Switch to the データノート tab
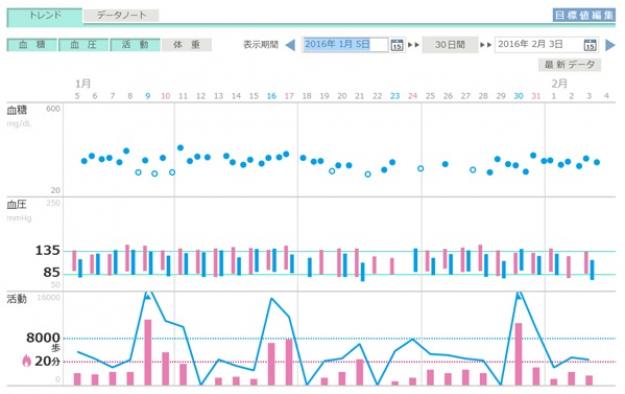Image resolution: width=625 pixels, height=394 pixels. click(x=122, y=16)
